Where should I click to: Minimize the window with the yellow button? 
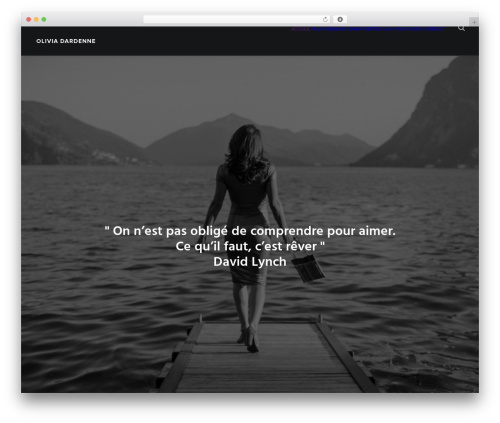point(36,19)
